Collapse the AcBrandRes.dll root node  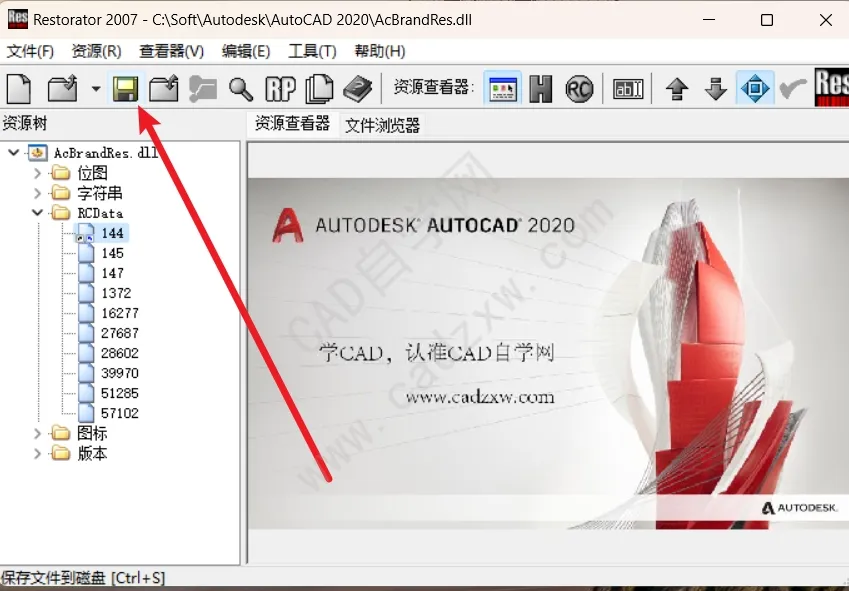coord(14,153)
